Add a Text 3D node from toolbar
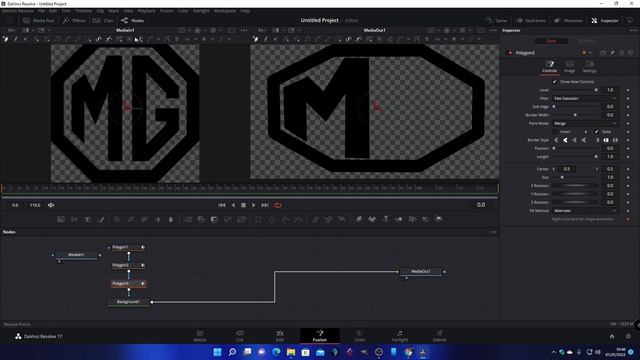 click(x=385, y=219)
